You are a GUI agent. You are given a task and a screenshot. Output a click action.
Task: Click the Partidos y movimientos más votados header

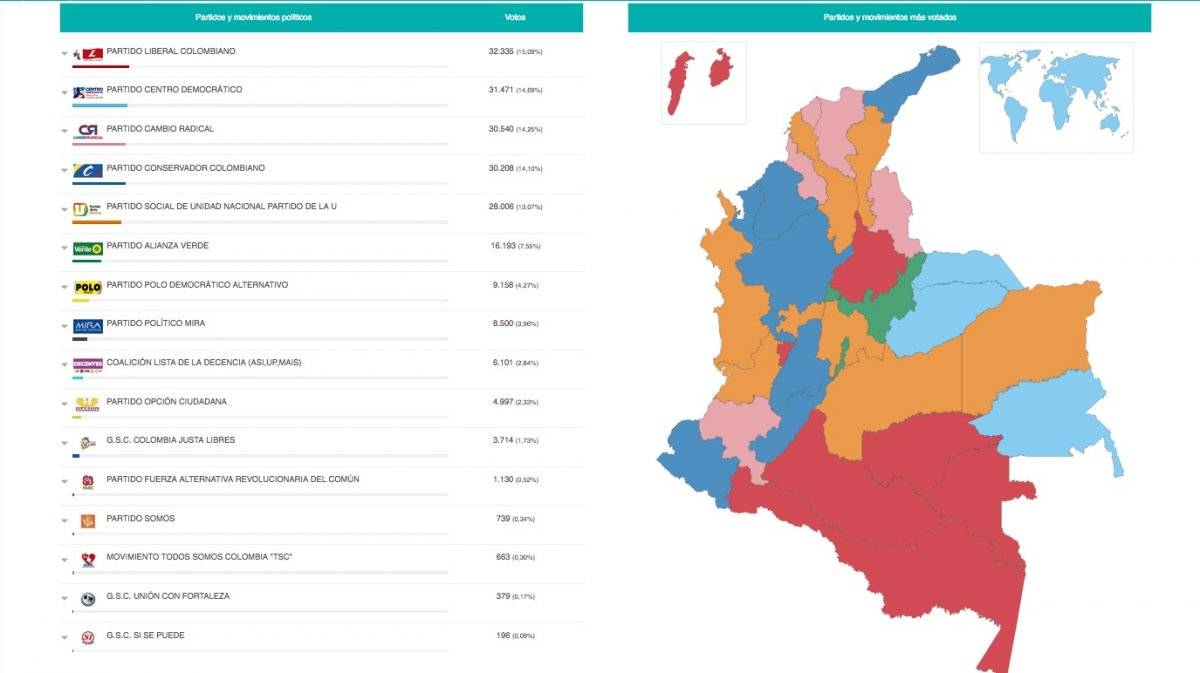click(x=889, y=18)
